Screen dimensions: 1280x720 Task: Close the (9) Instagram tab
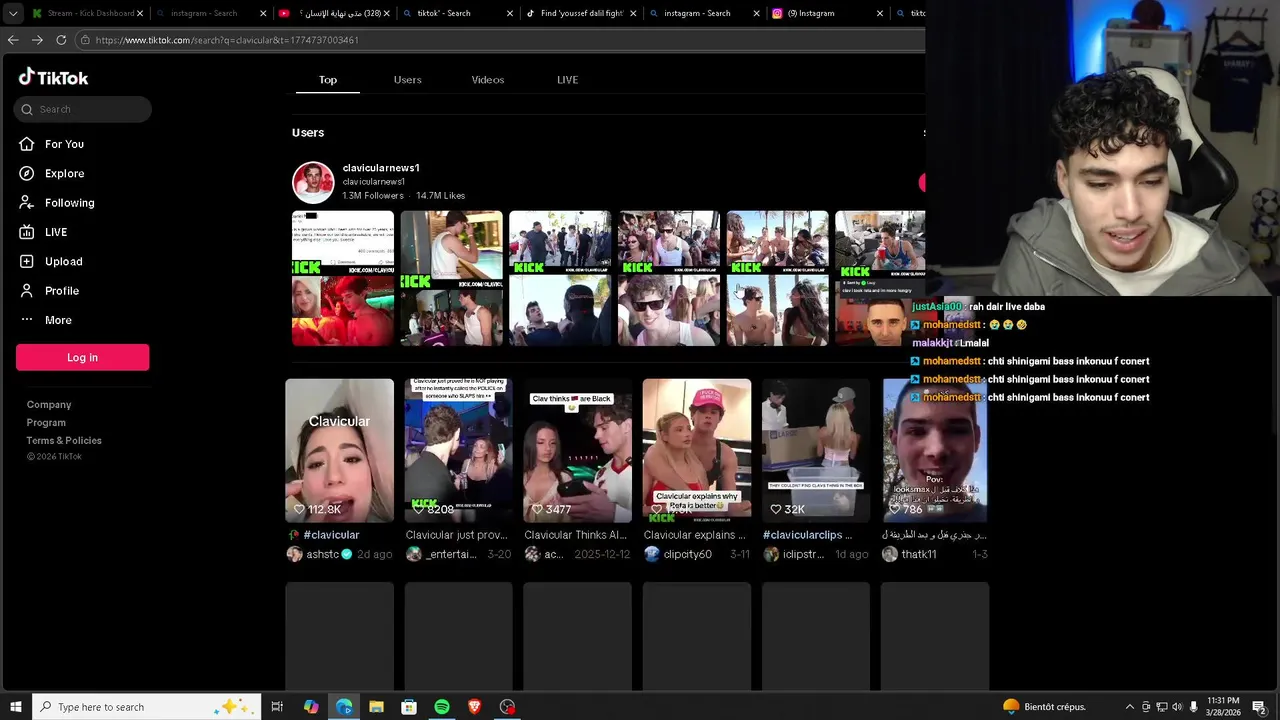[880, 13]
